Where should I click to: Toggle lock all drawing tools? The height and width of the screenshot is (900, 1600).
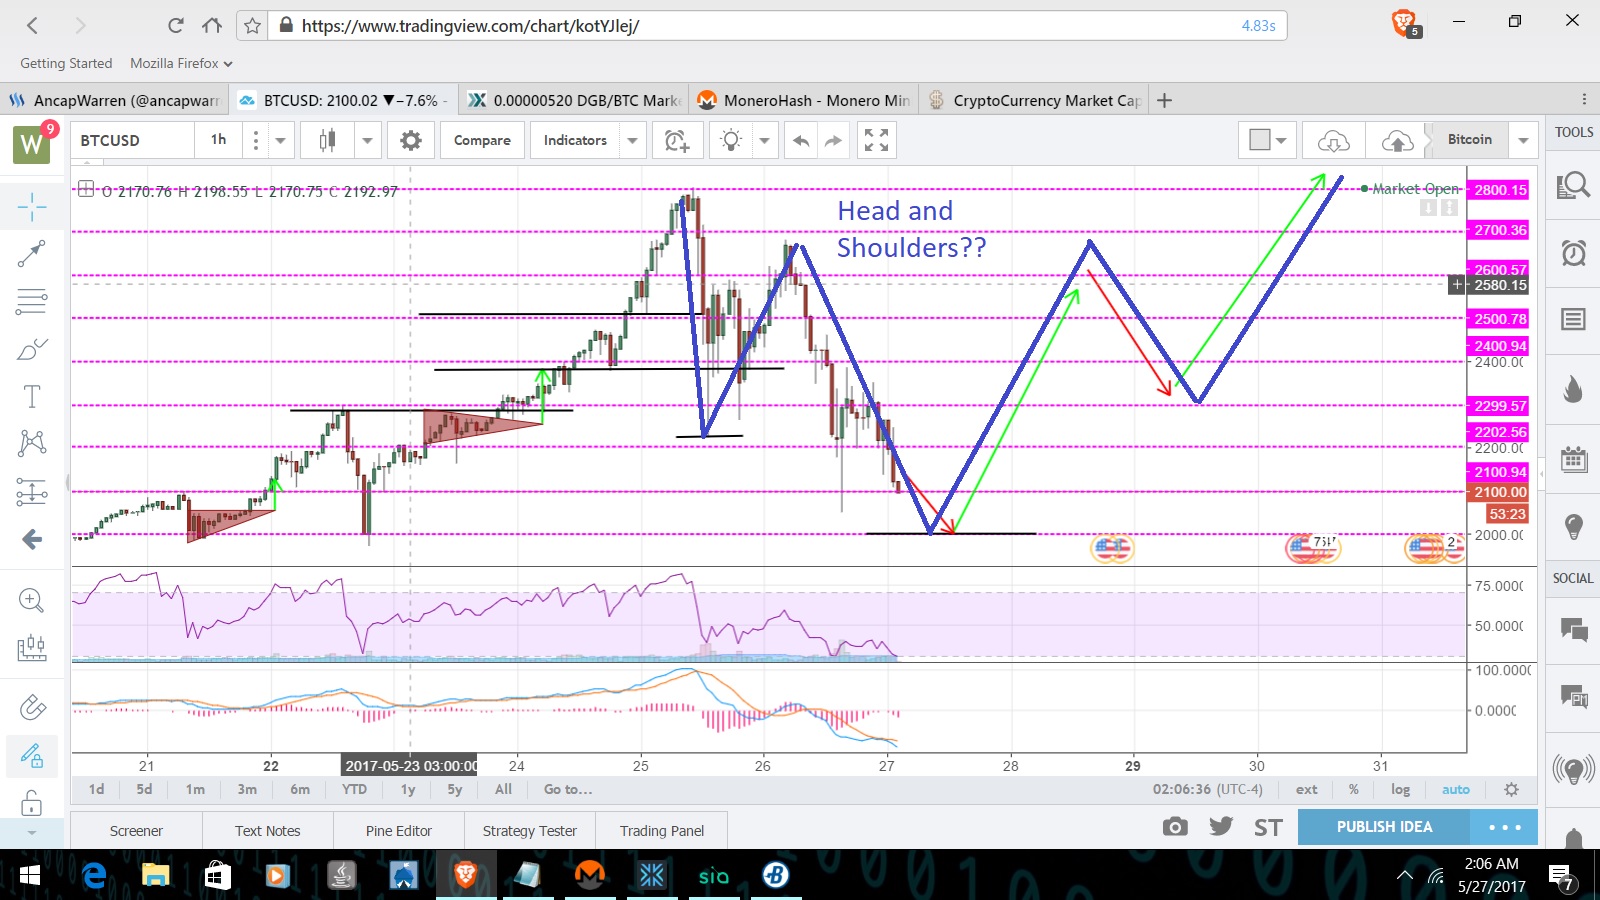[x=32, y=802]
